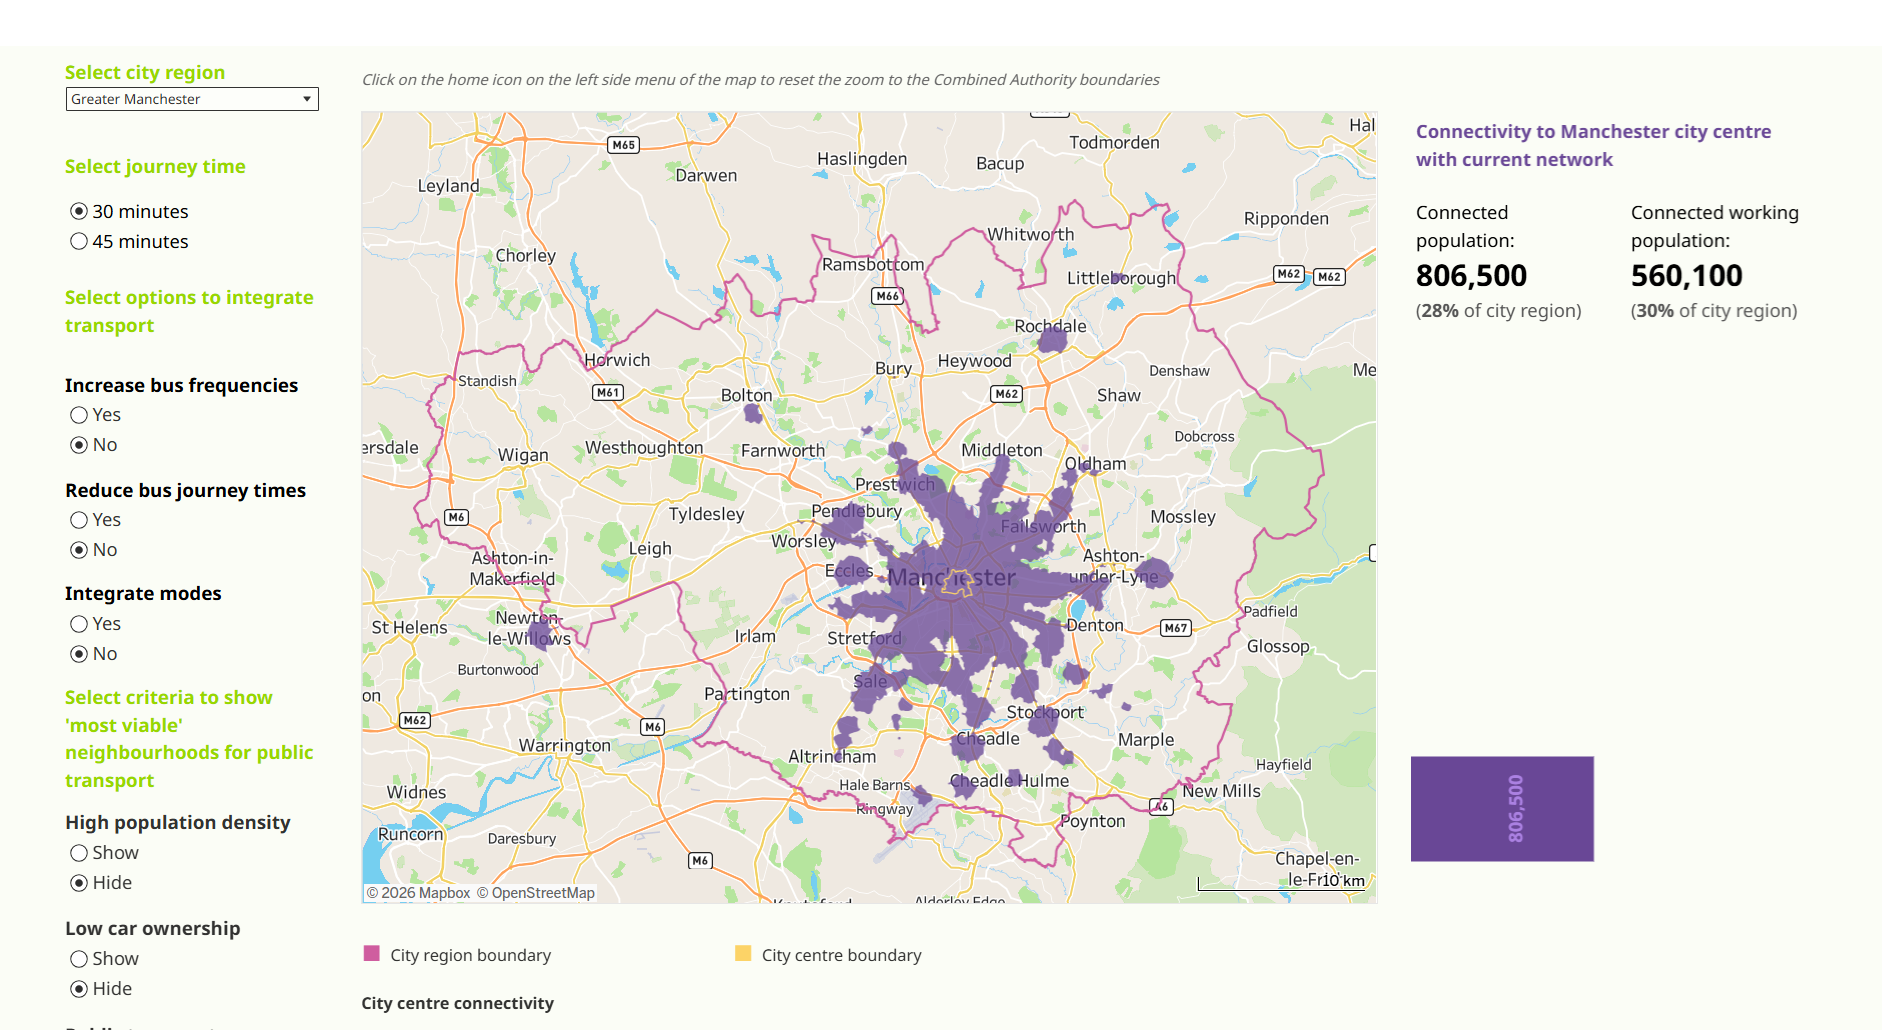Click the Chorley label on the map
Screen dimensions: 1882x1030
(x=526, y=255)
